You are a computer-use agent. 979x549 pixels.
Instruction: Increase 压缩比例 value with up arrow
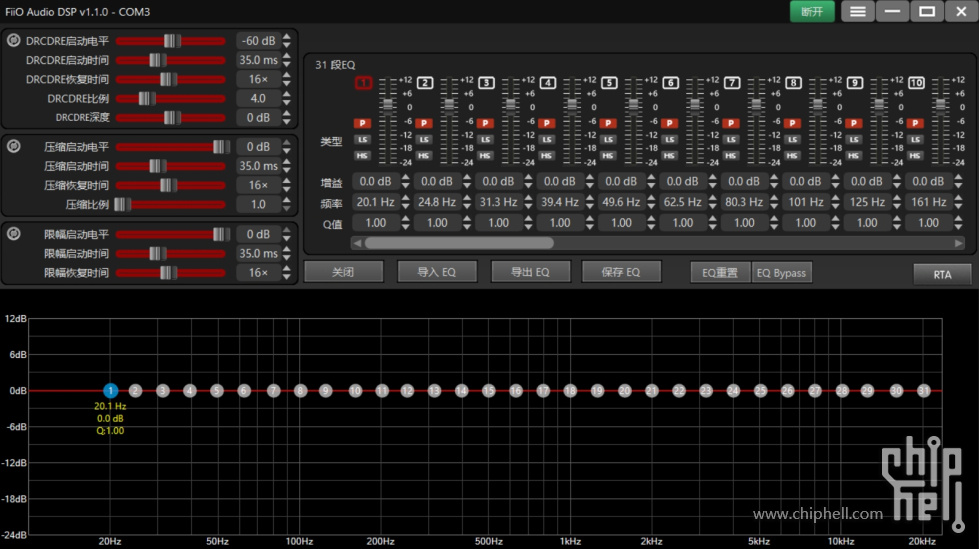coord(287,200)
